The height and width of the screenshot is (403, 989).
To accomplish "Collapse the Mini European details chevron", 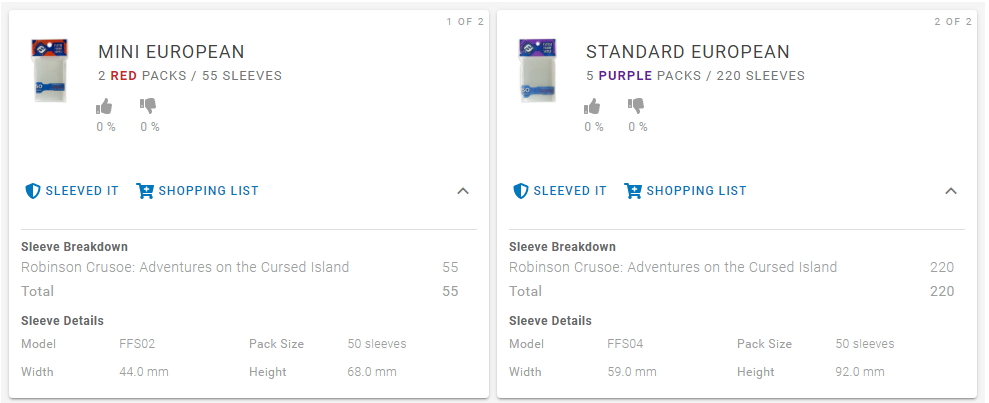I will pos(463,191).
